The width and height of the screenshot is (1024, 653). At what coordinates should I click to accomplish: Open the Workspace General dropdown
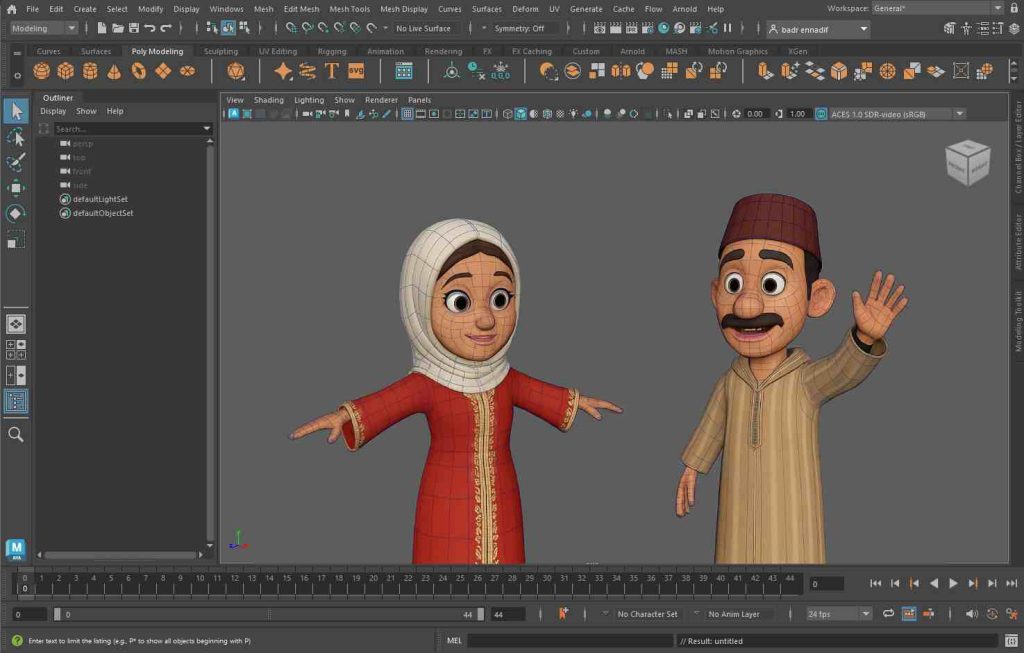tap(937, 8)
